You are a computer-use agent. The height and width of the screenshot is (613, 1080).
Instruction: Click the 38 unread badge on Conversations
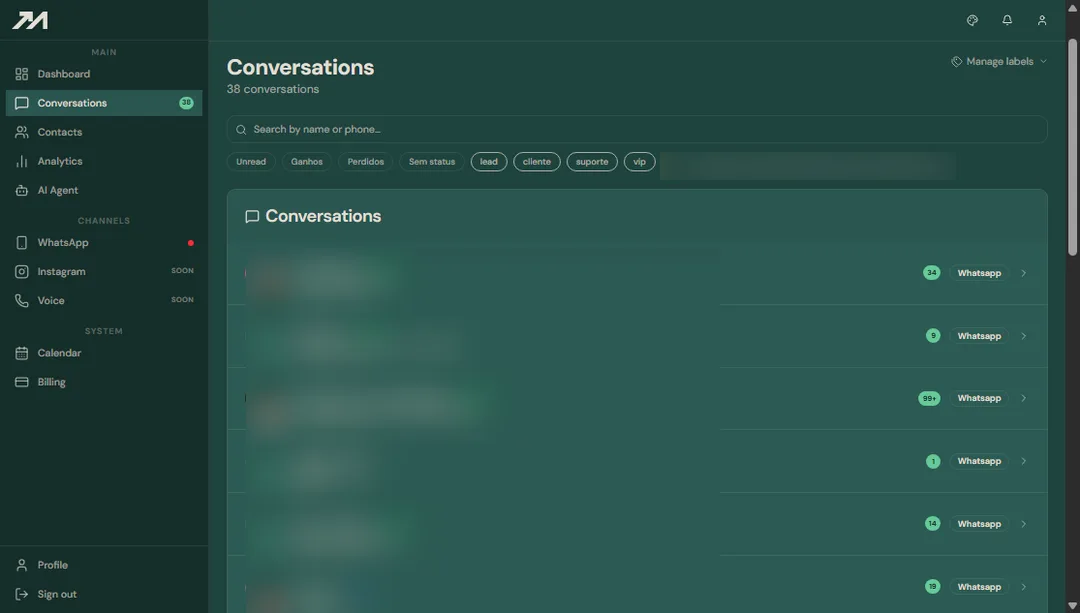pos(186,103)
